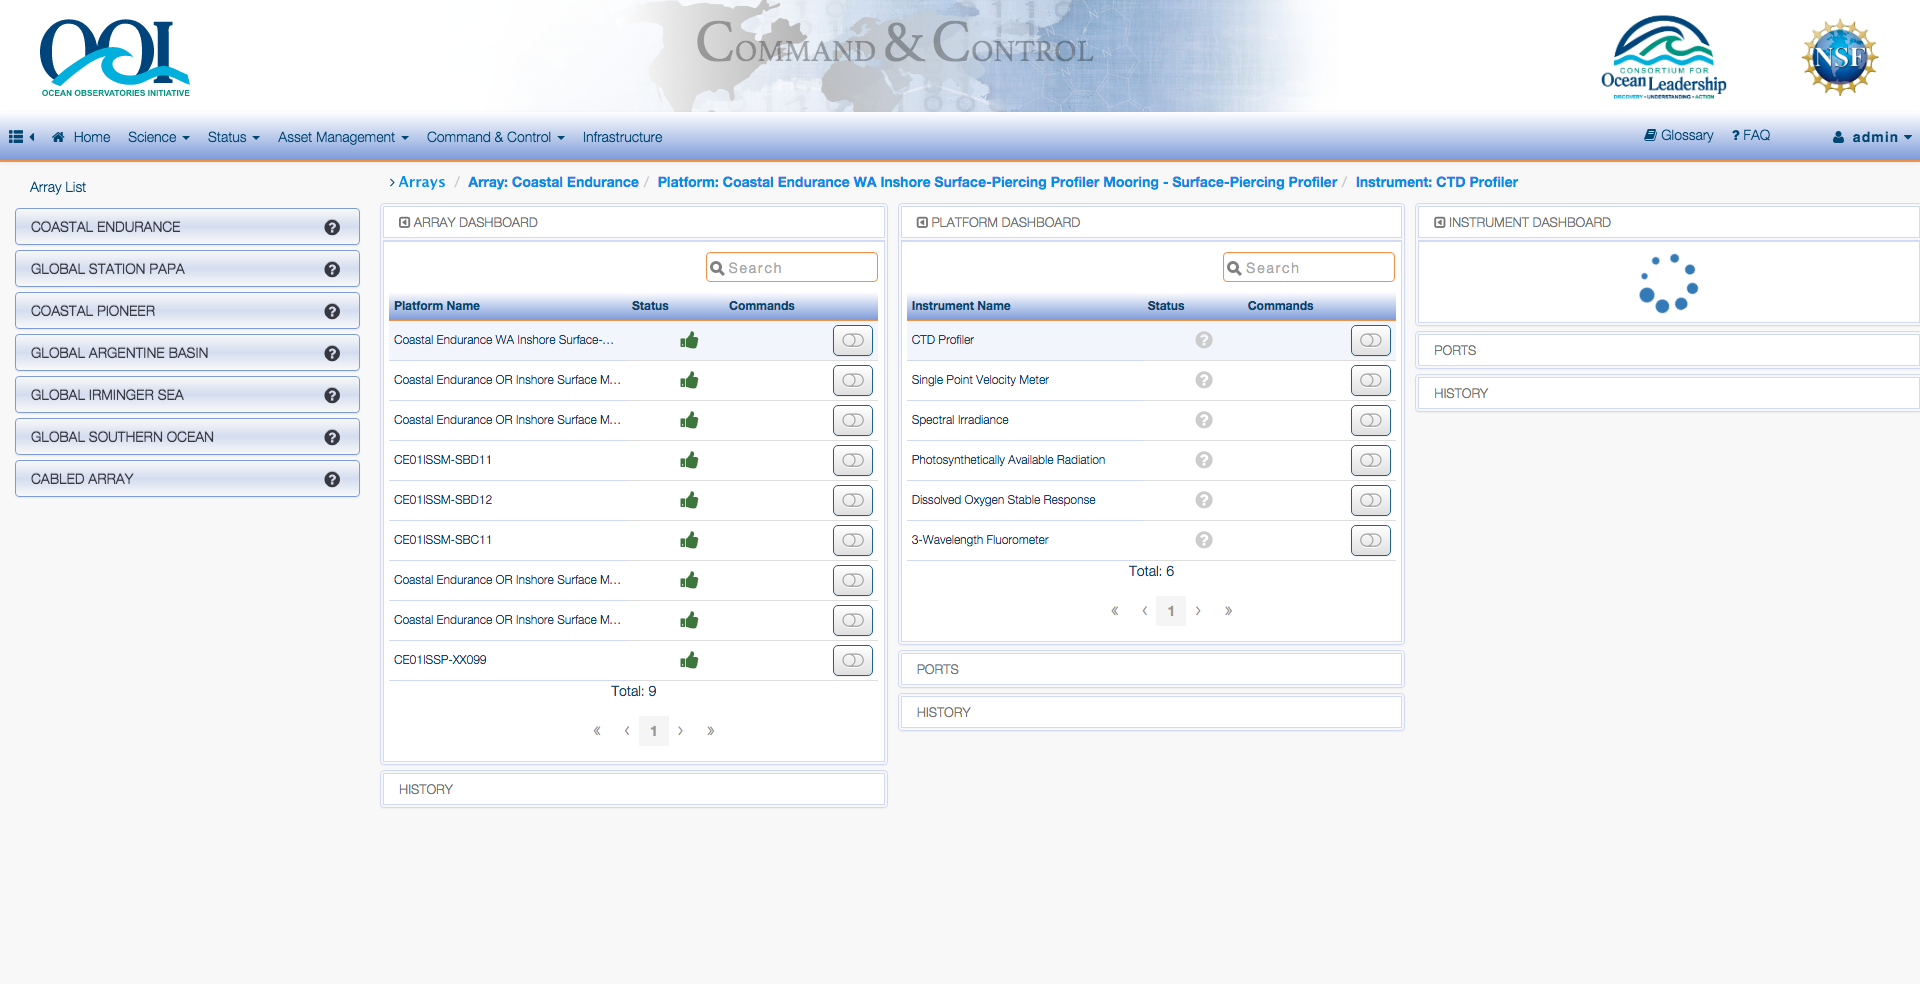The width and height of the screenshot is (1920, 984).
Task: Click thumbs-up status icon for CE01ISSM-SBD11
Action: point(689,460)
